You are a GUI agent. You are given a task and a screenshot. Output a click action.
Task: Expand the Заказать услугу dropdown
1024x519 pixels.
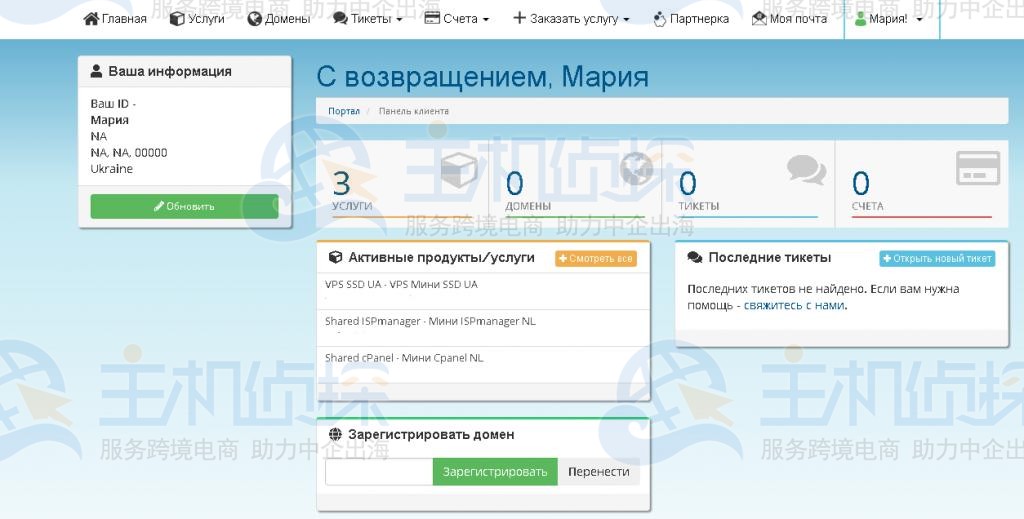[571, 19]
